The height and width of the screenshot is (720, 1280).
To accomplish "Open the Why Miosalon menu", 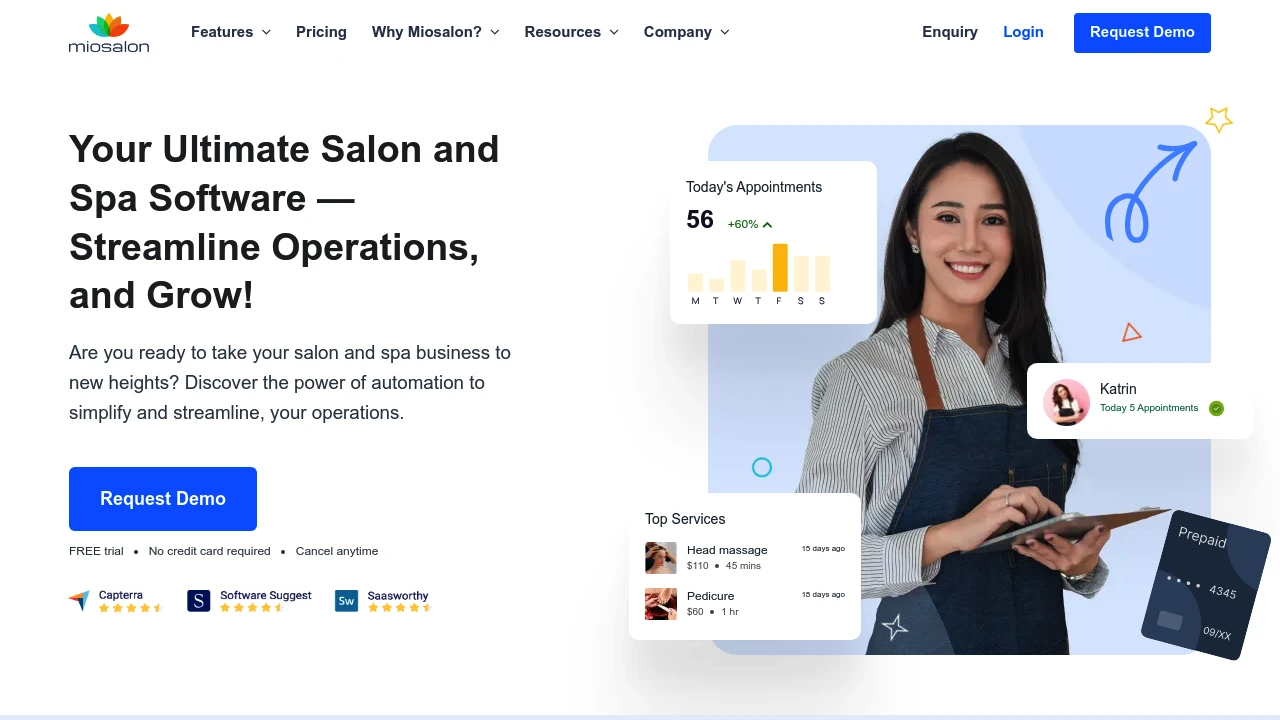I will [x=435, y=32].
